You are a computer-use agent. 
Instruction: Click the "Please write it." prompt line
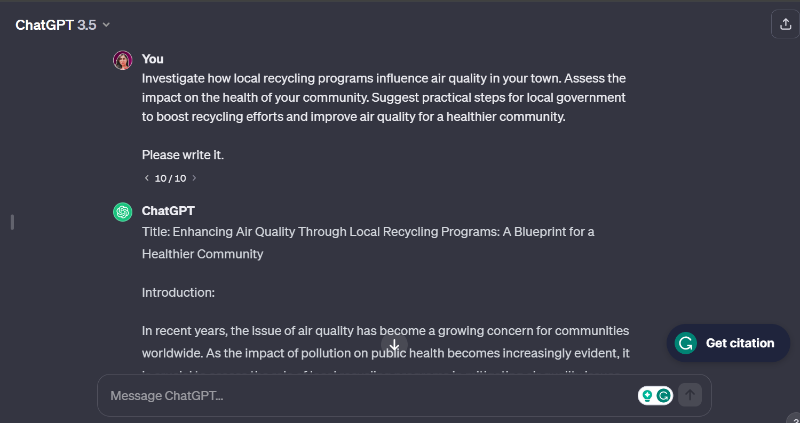pyautogui.click(x=183, y=154)
